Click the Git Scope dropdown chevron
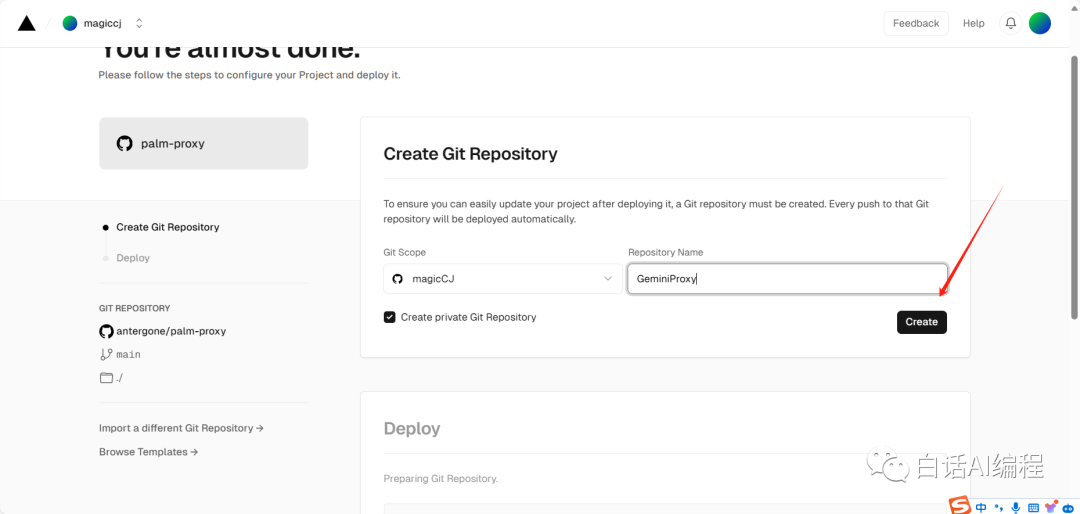Viewport: 1080px width, 514px height. tap(608, 279)
